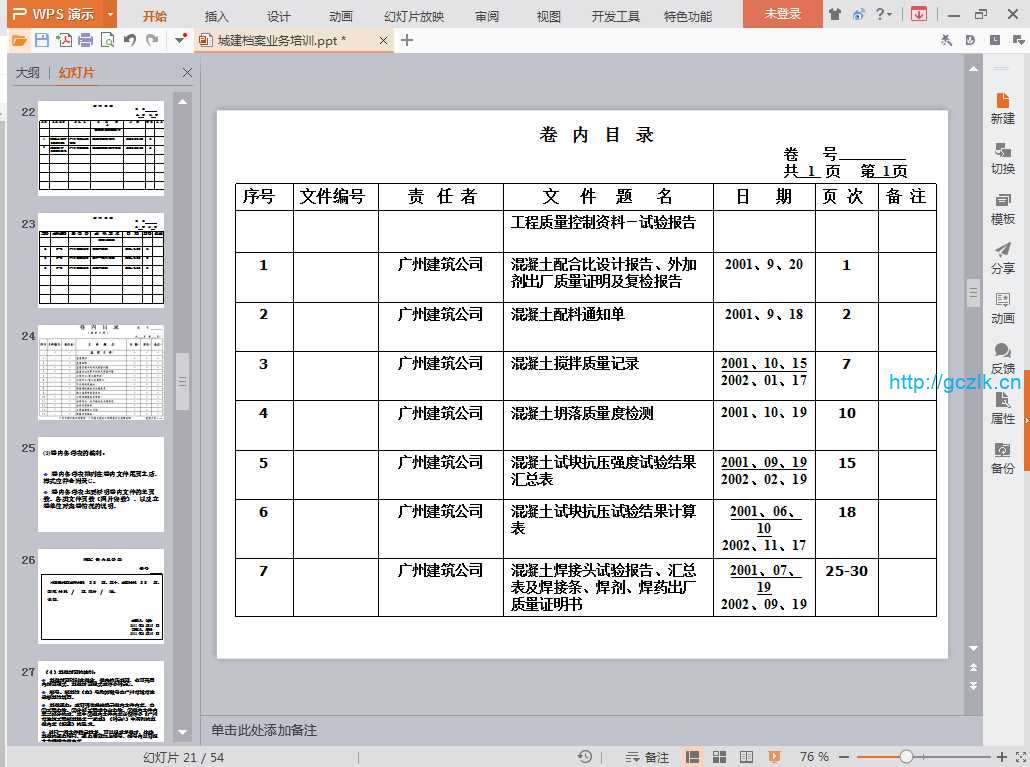Screen dimensions: 1030x767
Task: Open the 分享 (Share) sidebar icon
Action: click(1002, 257)
